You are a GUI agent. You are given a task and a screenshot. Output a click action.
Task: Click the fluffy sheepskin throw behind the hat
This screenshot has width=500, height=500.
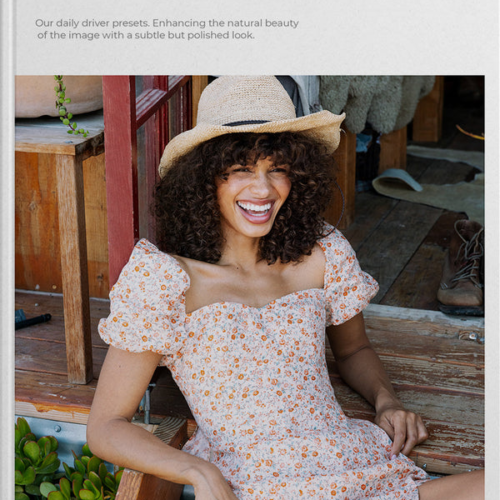375,102
